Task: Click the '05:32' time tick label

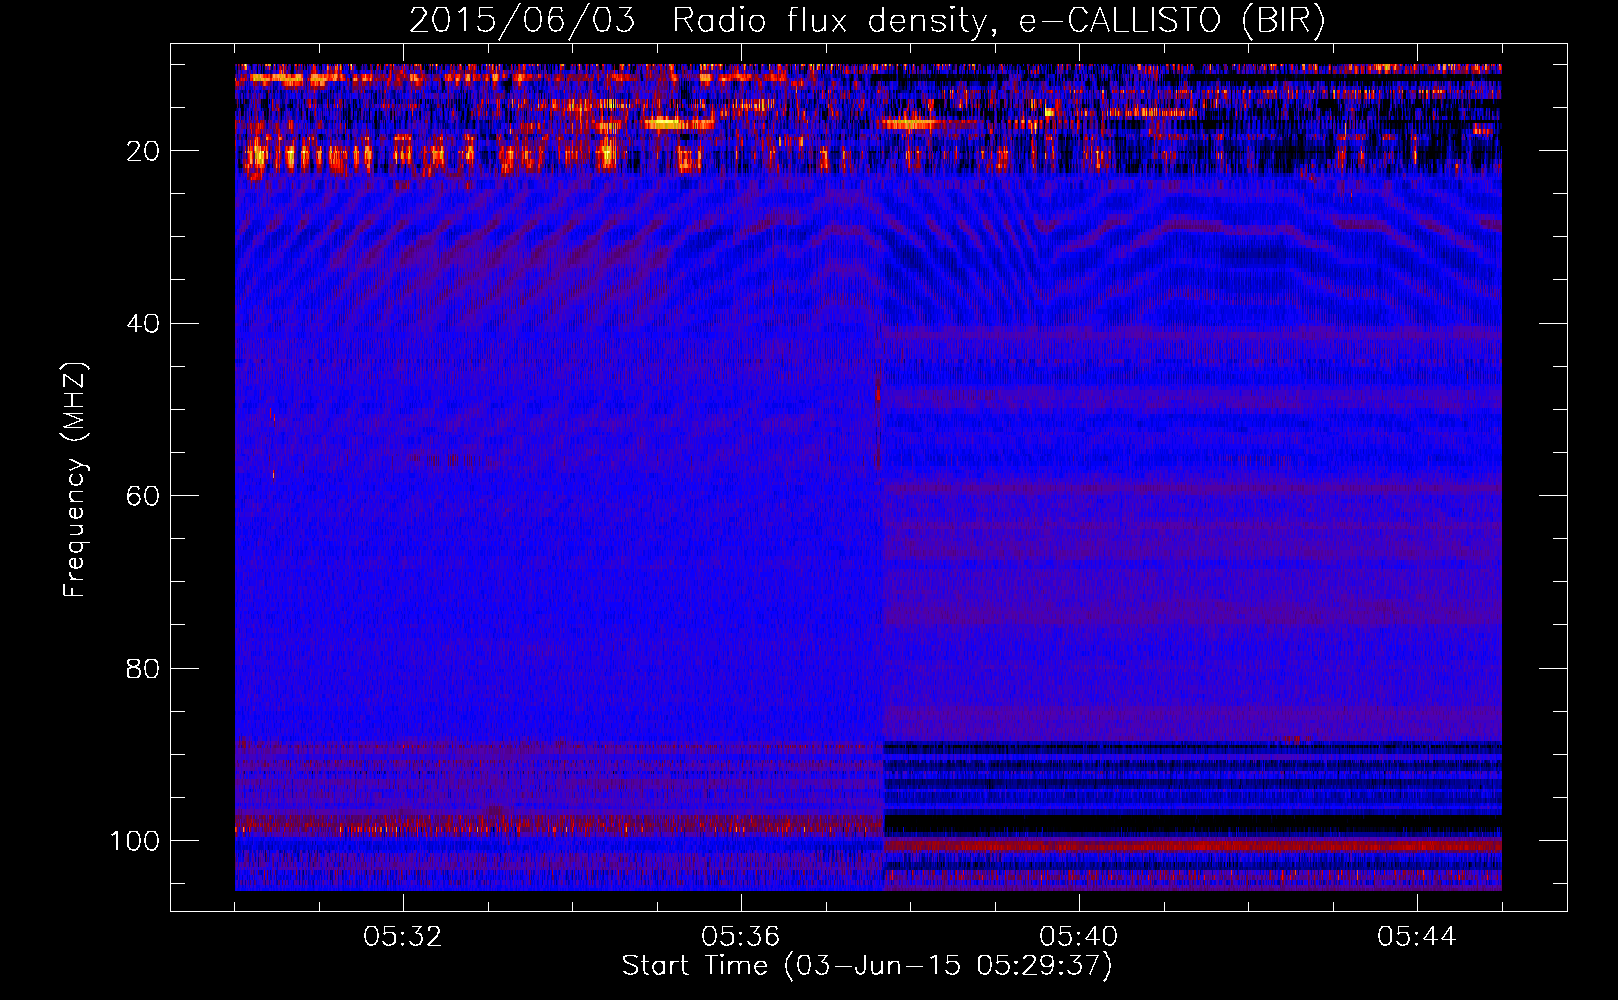Action: [403, 937]
